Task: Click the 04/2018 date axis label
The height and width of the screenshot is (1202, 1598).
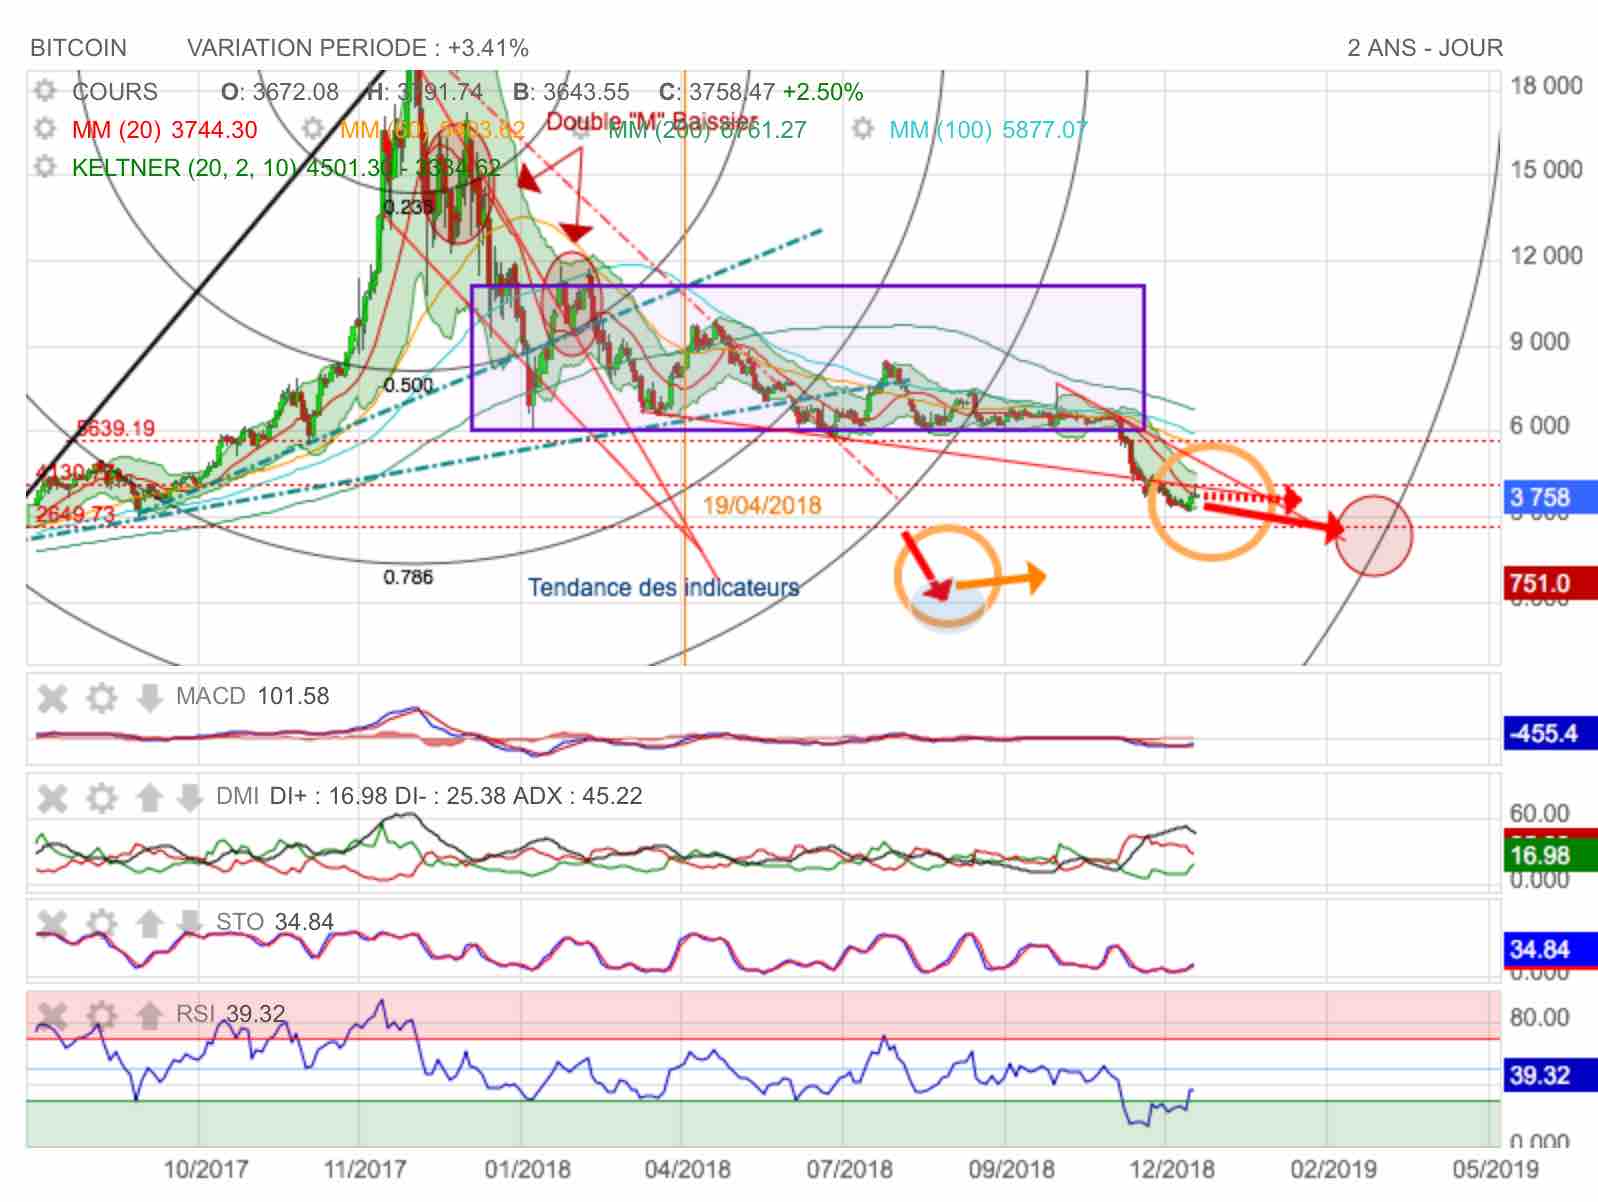Action: click(x=688, y=1169)
